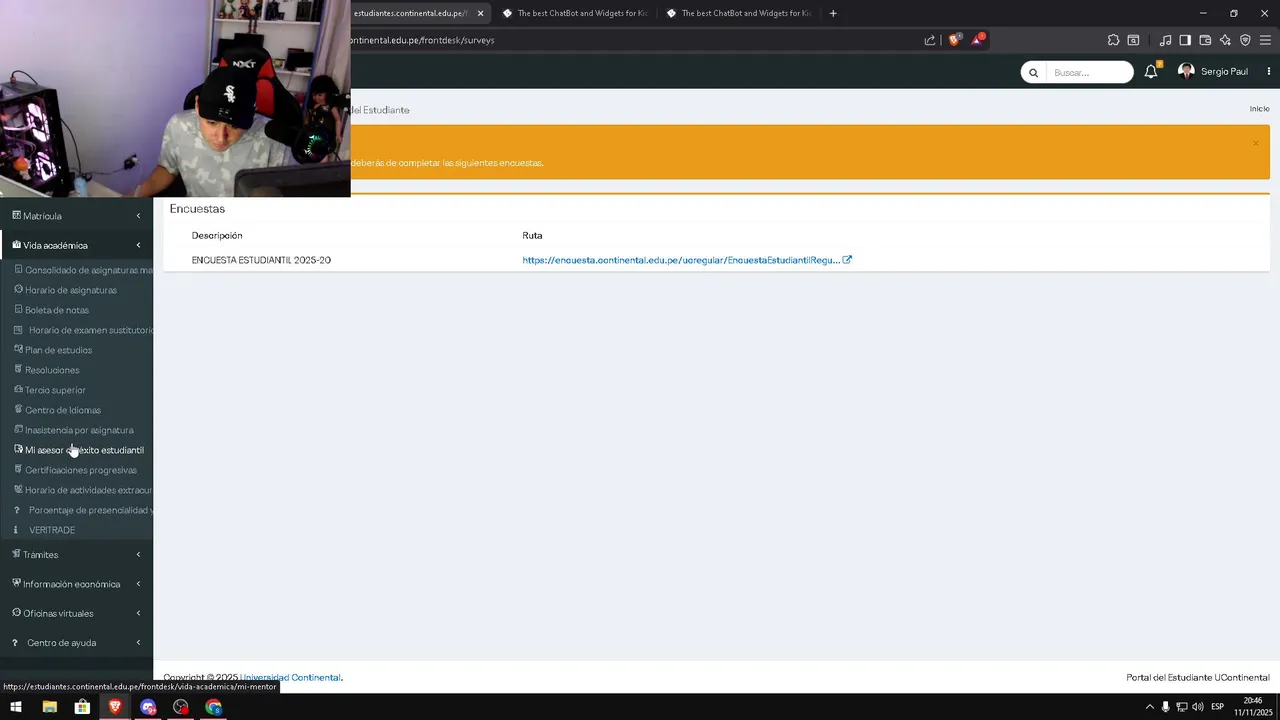Open the Leo AI sparkle icon

pyautogui.click(x=1225, y=40)
